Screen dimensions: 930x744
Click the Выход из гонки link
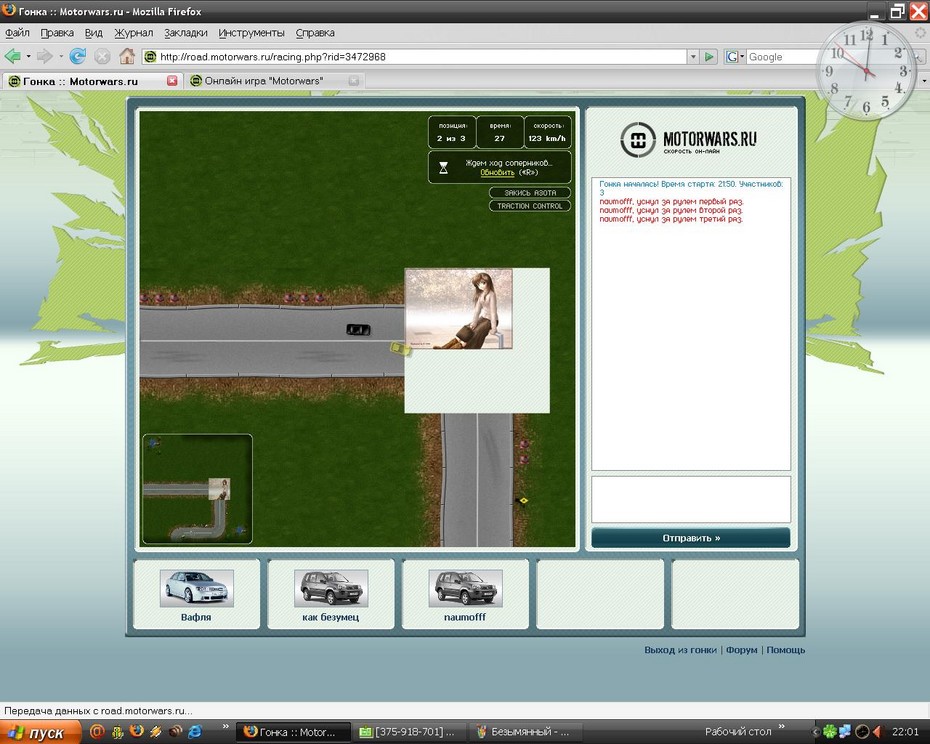(x=680, y=650)
